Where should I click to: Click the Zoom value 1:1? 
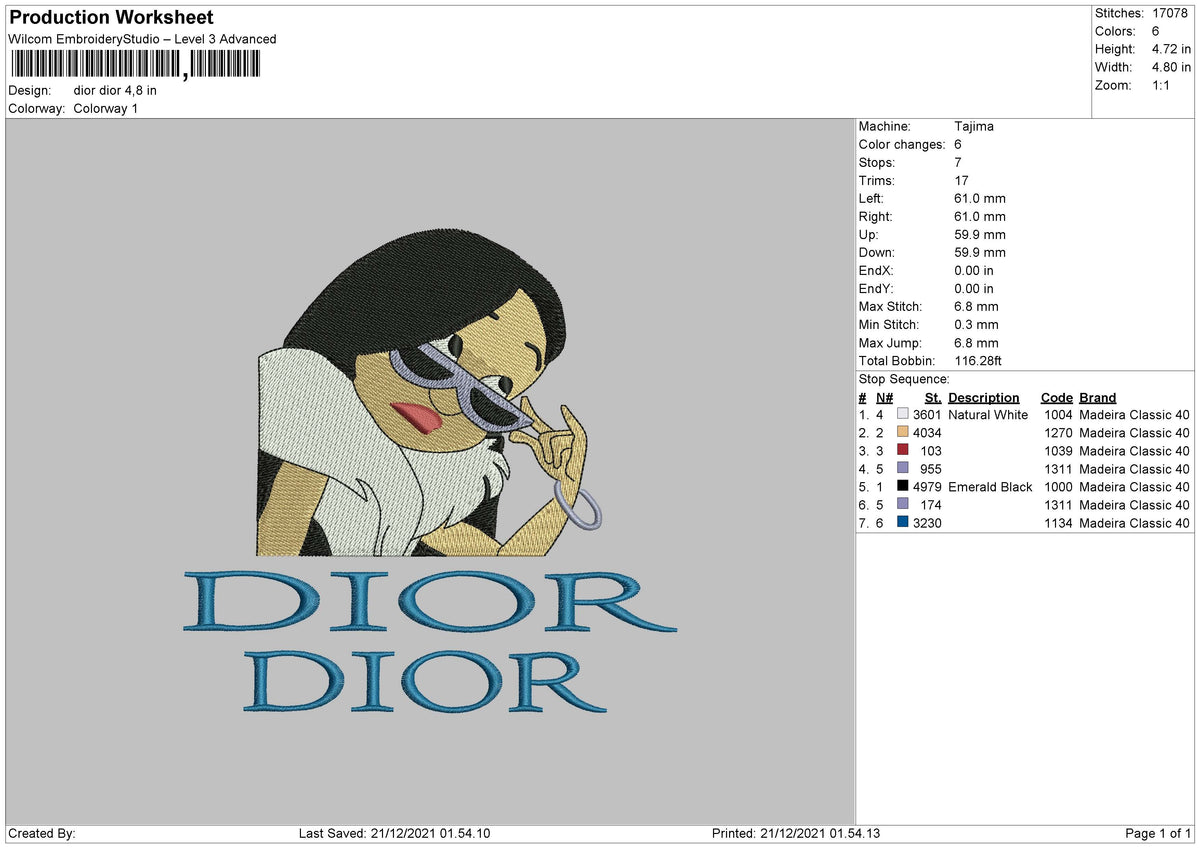tap(1163, 85)
